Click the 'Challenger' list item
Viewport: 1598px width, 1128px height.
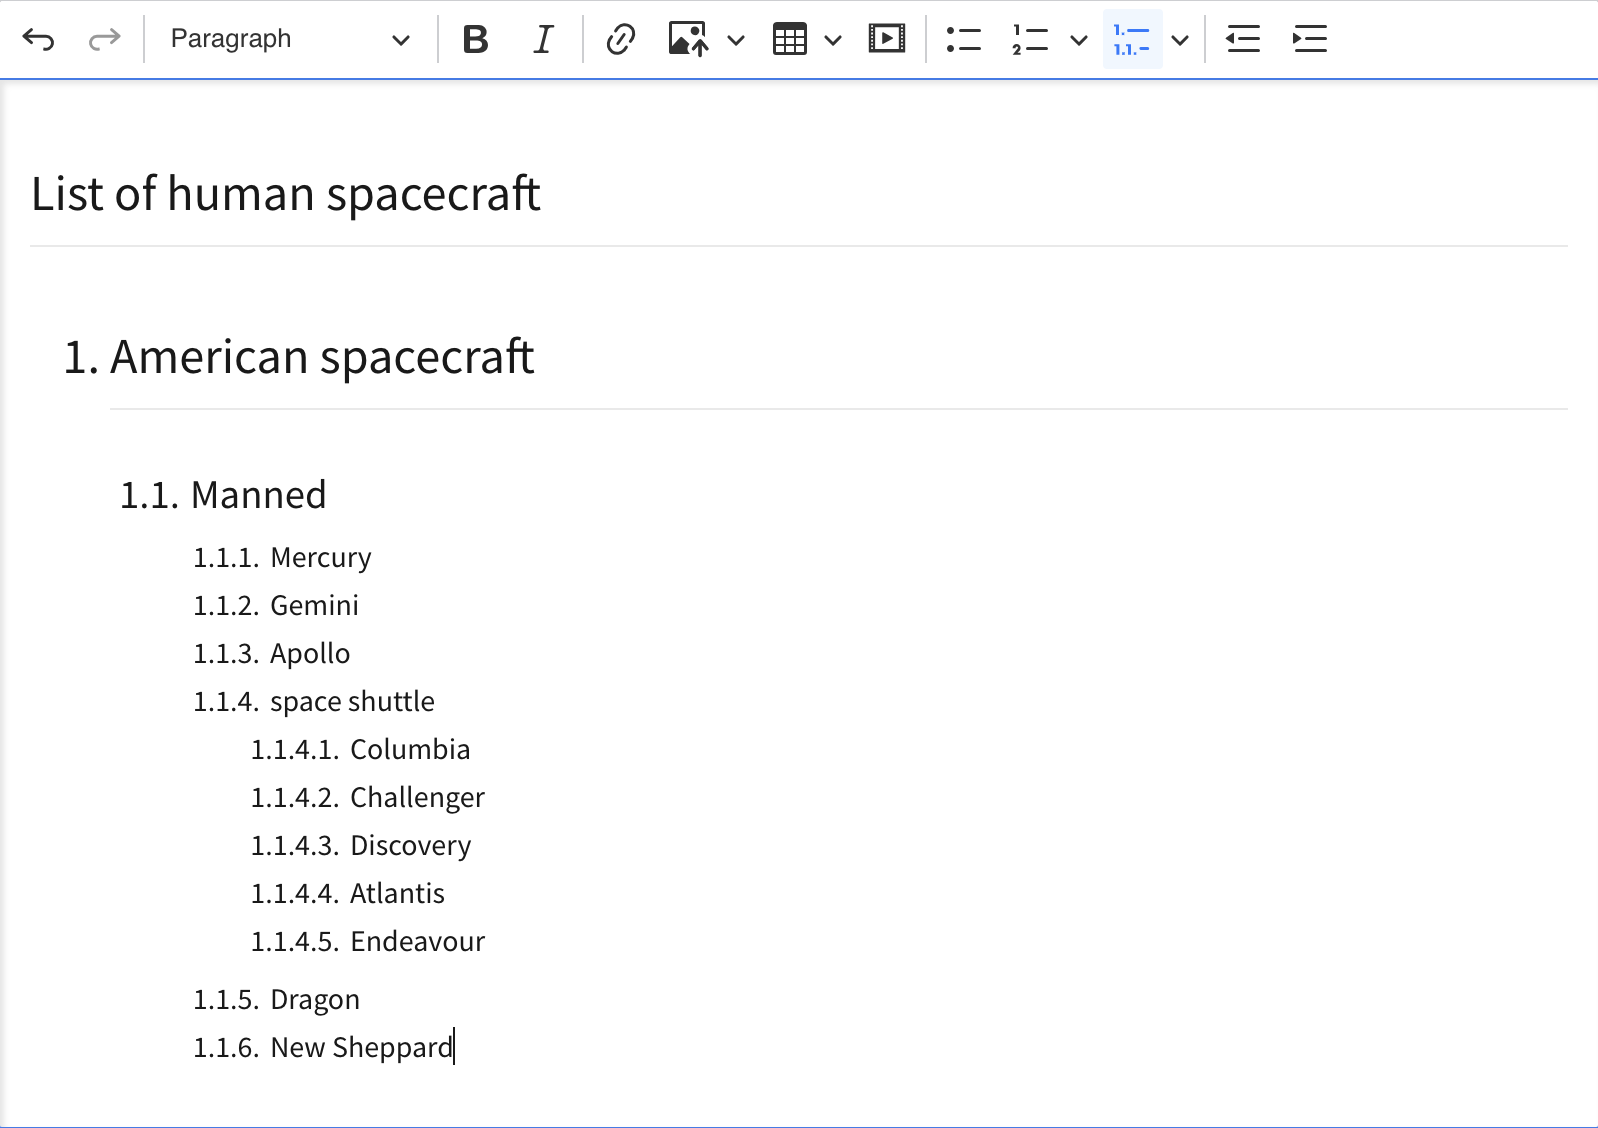pyautogui.click(x=417, y=798)
